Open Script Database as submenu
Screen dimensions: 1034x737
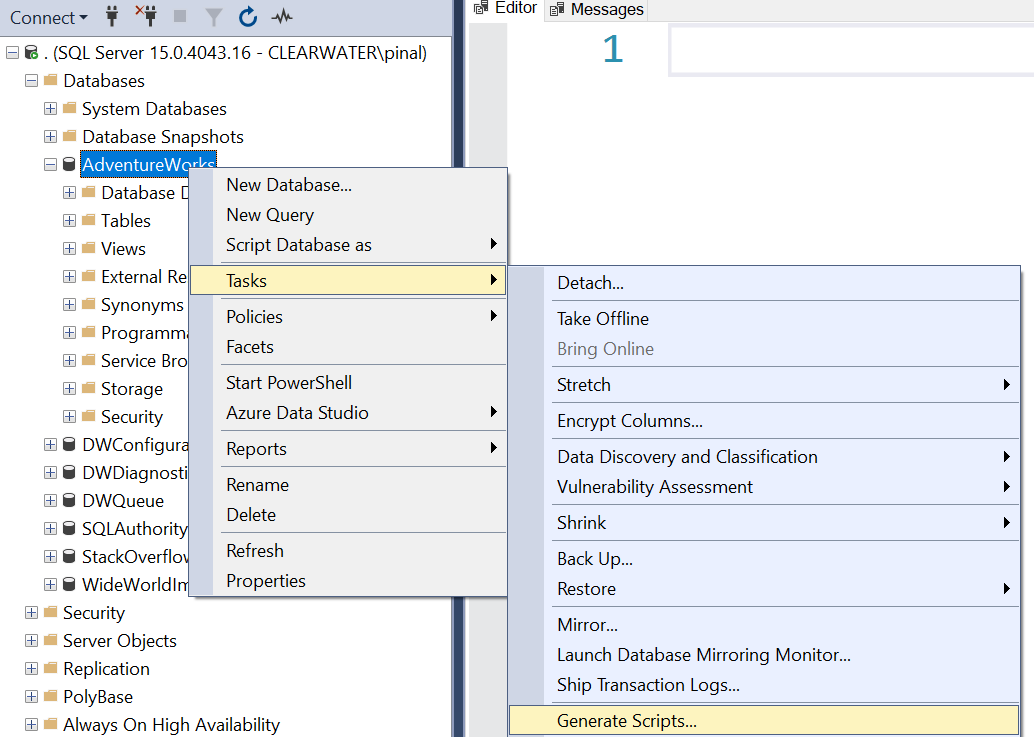[348, 245]
